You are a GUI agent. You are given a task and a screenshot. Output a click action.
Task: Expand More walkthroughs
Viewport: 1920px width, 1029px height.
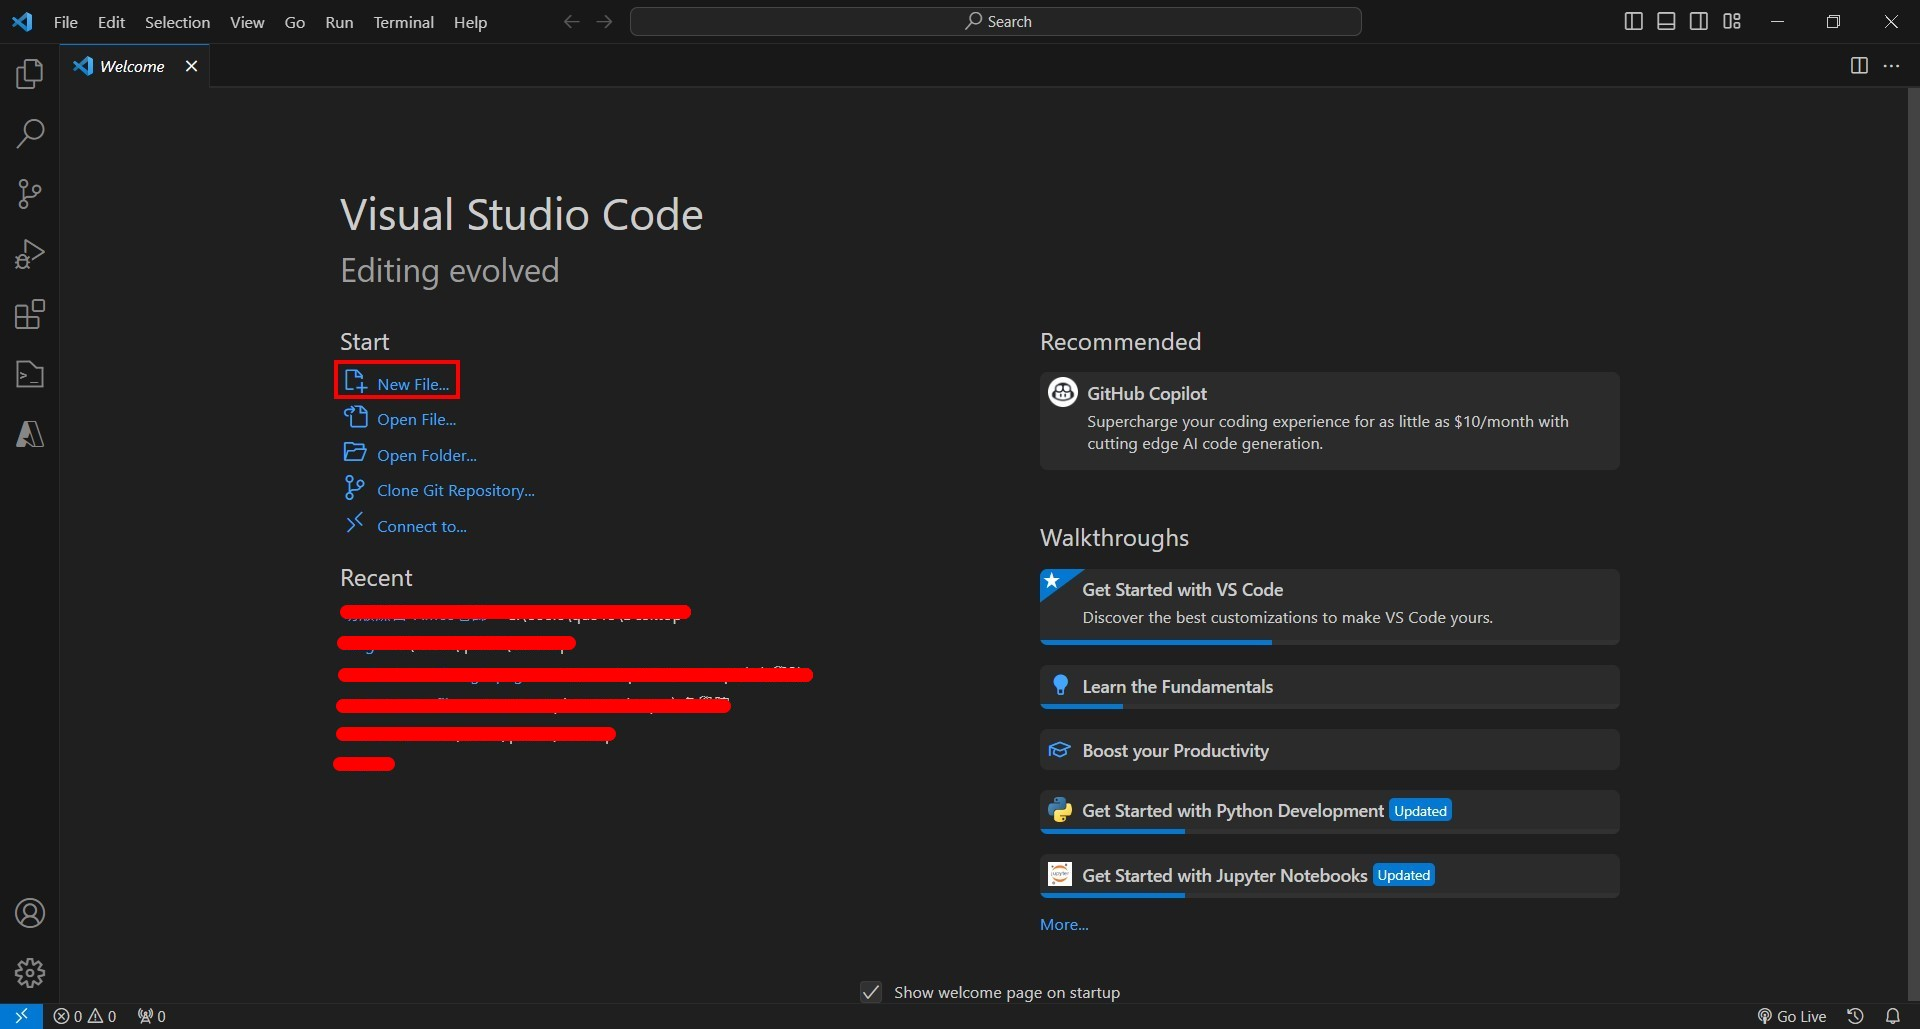coord(1062,924)
